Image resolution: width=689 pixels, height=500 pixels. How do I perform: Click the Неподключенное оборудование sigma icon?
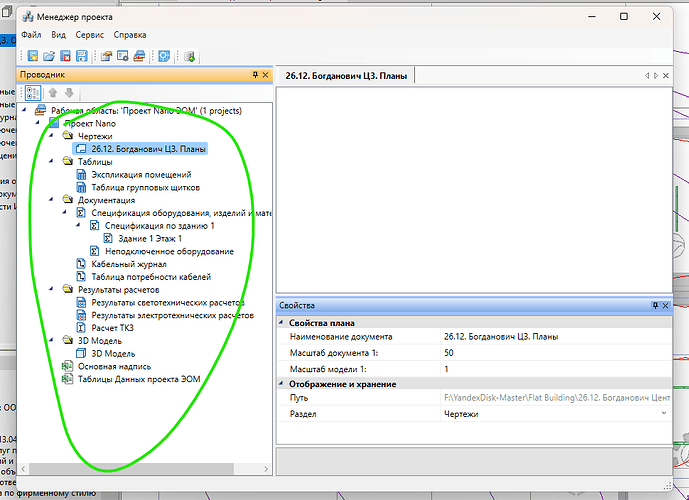coord(94,251)
